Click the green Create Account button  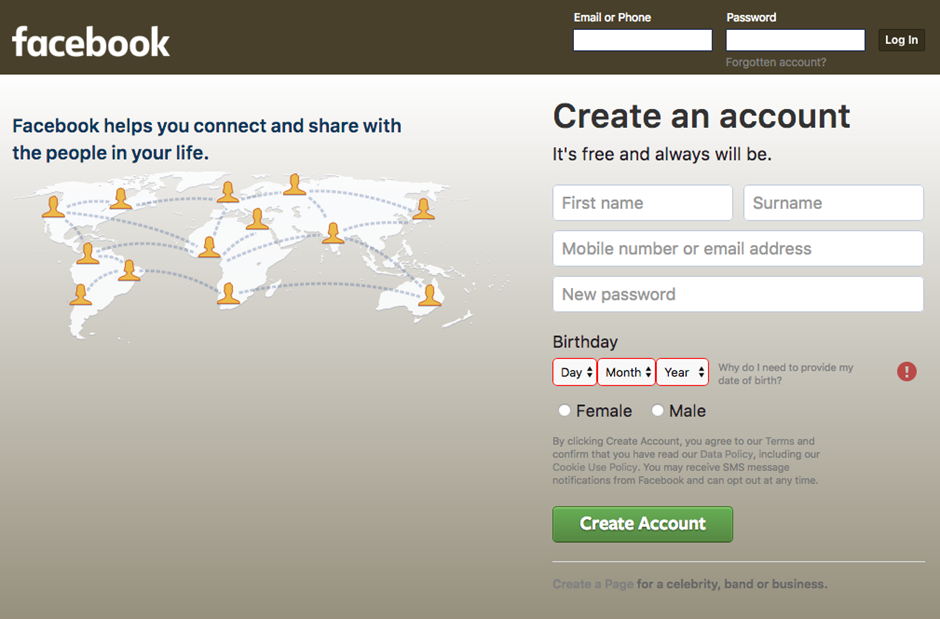(642, 524)
